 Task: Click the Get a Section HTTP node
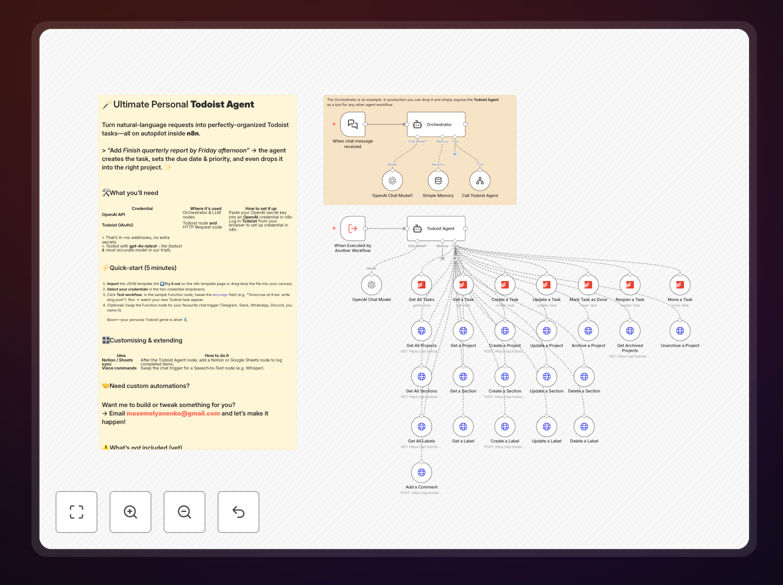tap(463, 377)
